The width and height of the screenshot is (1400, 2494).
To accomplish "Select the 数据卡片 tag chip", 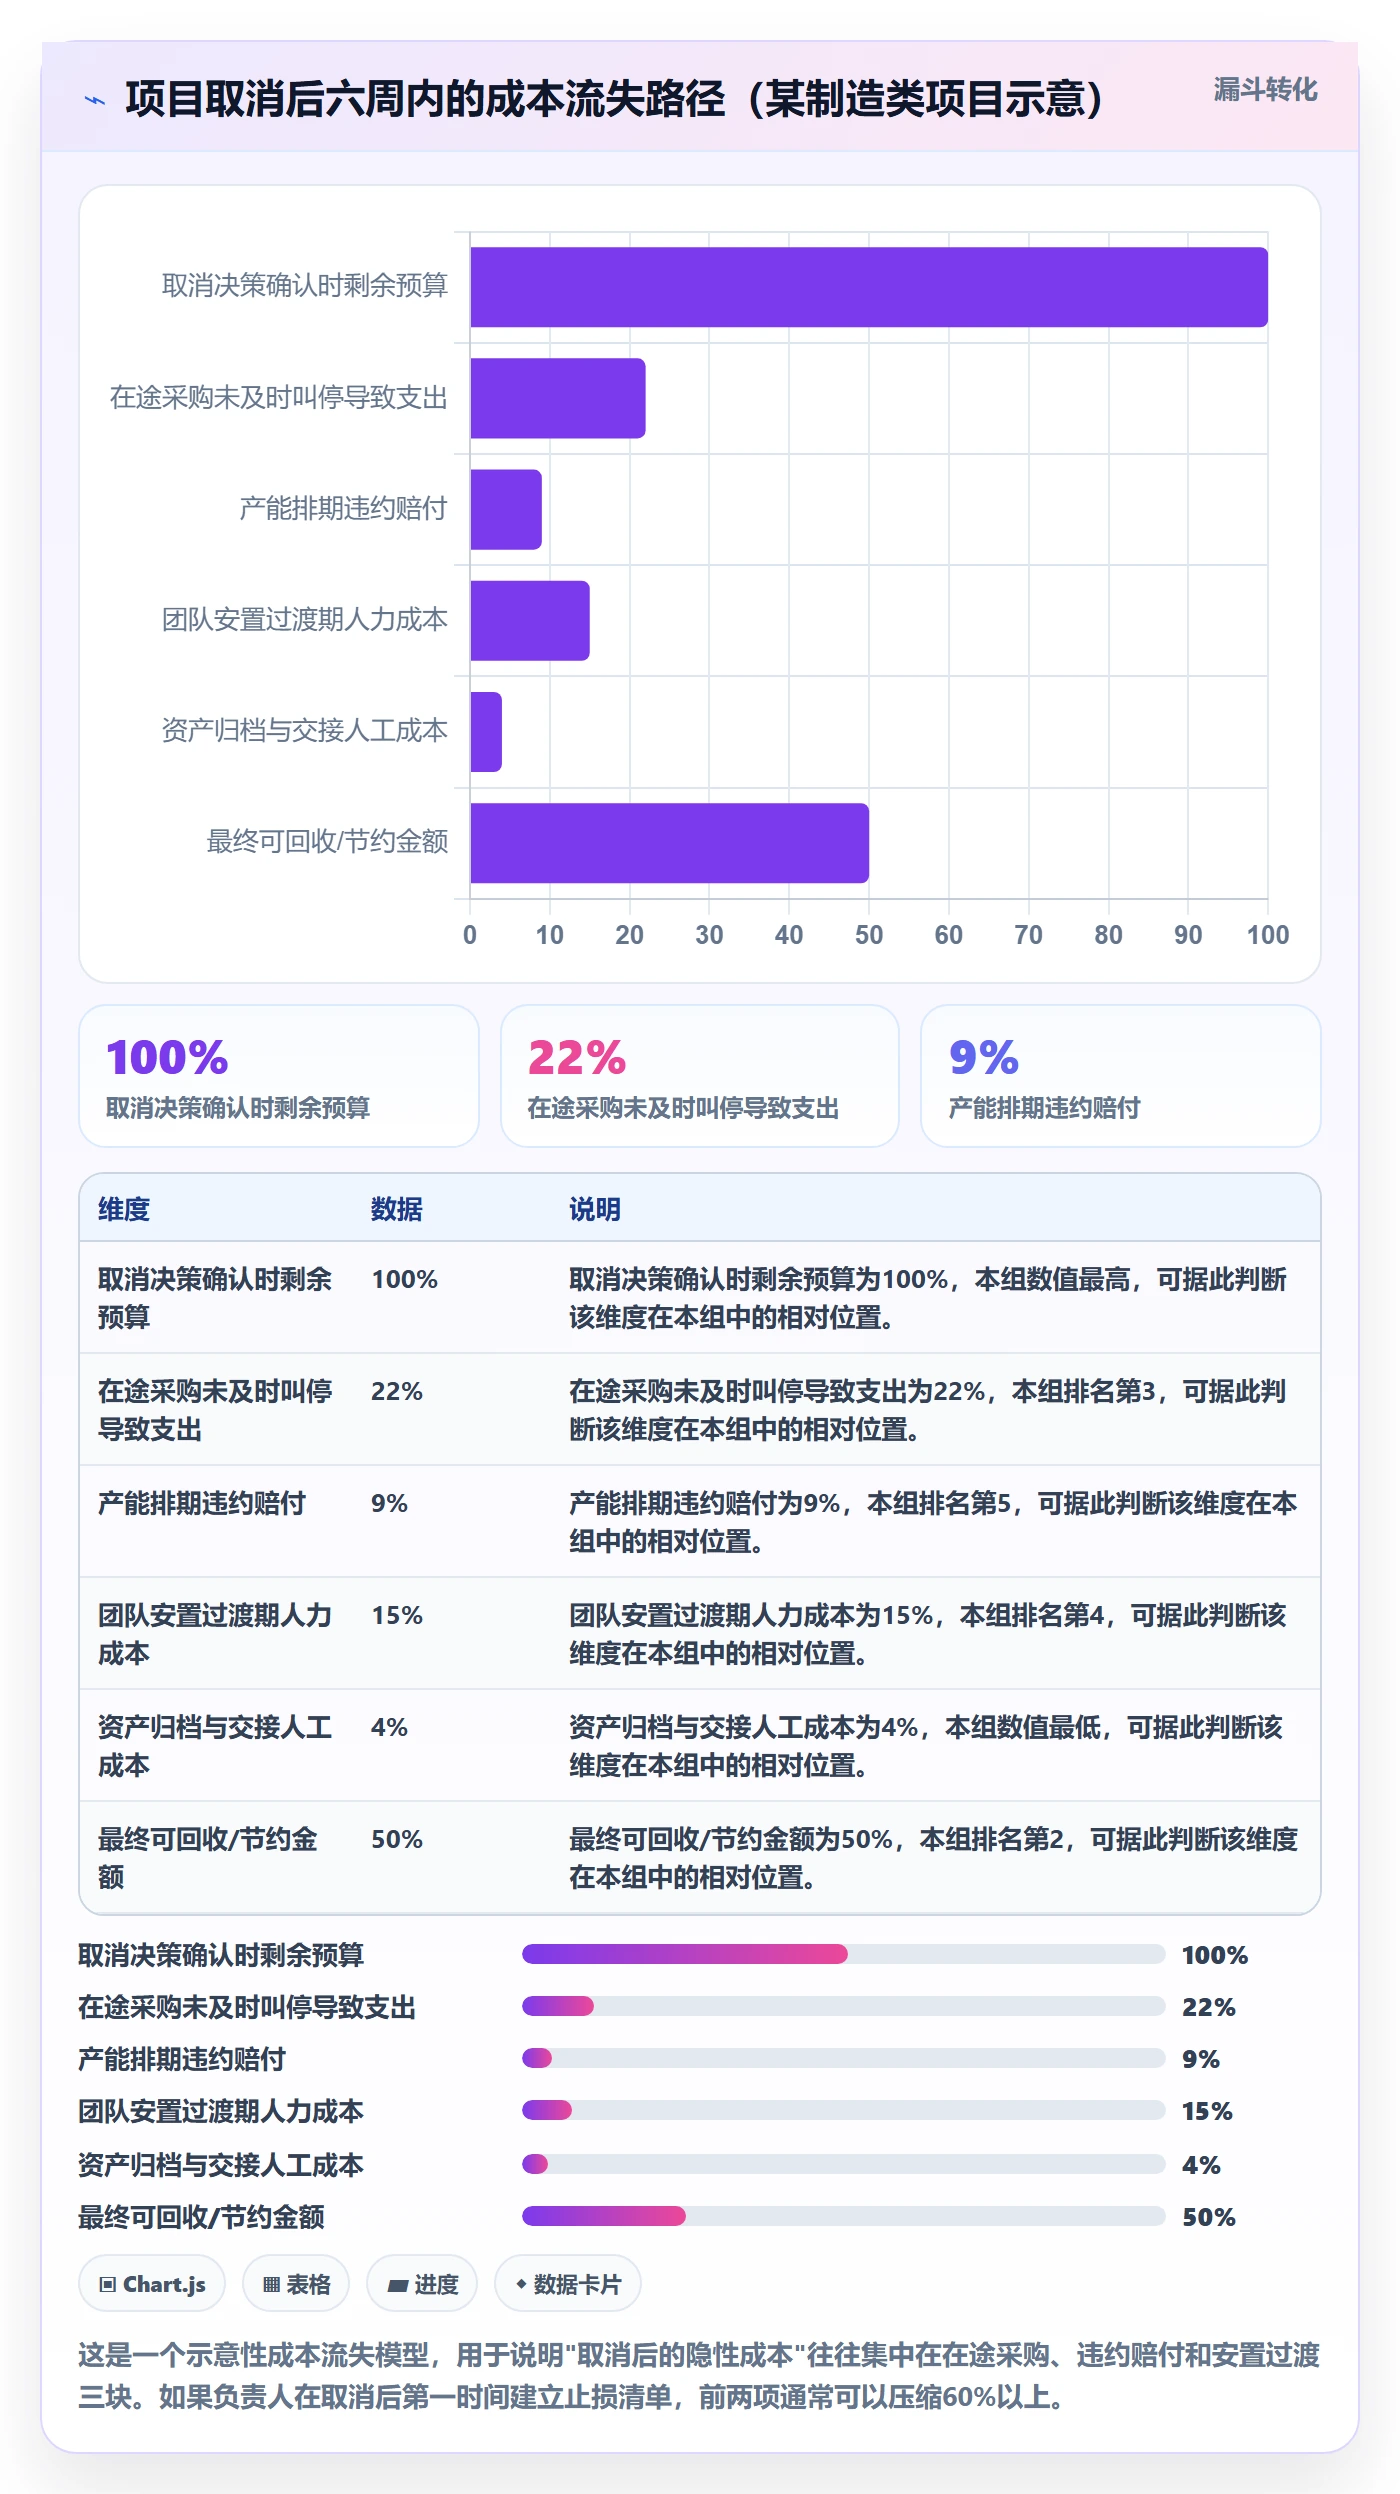I will (x=568, y=2283).
